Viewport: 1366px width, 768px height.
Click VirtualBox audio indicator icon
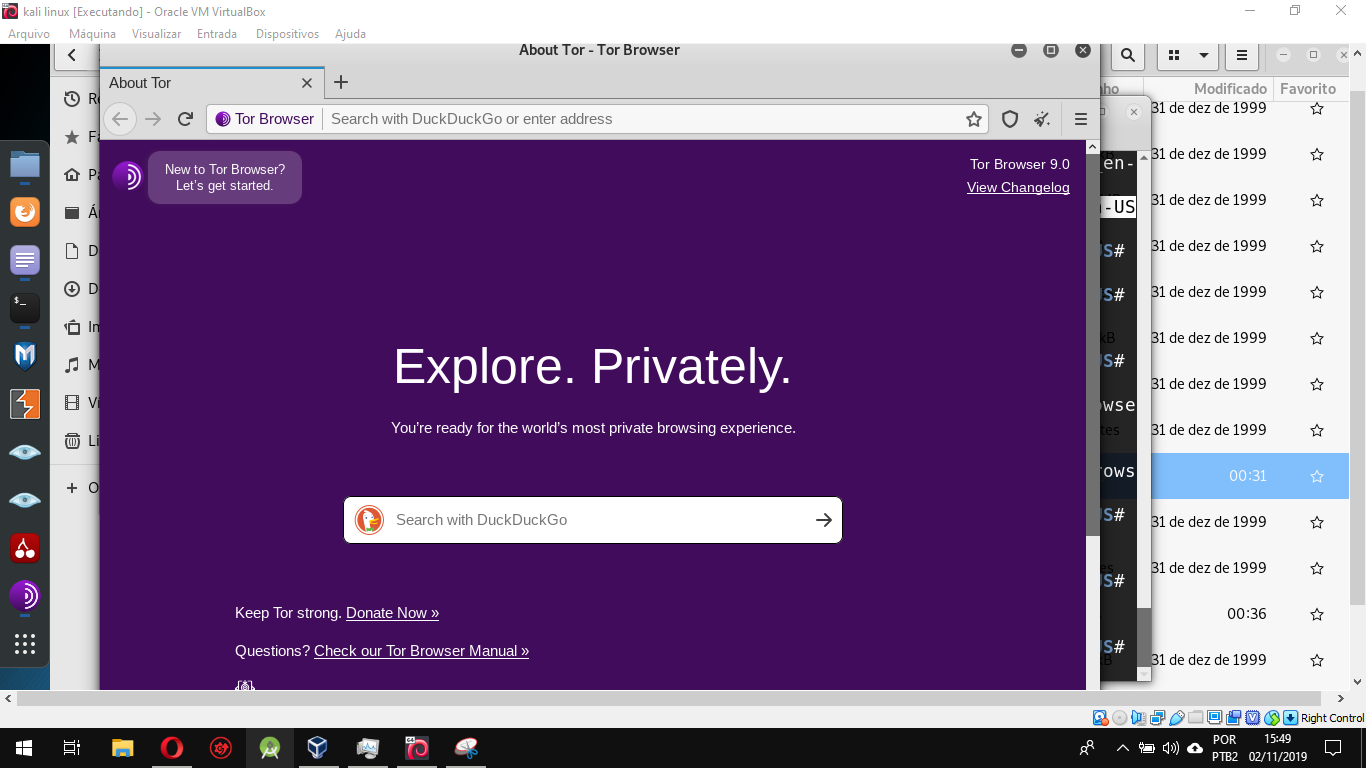tap(1139, 718)
